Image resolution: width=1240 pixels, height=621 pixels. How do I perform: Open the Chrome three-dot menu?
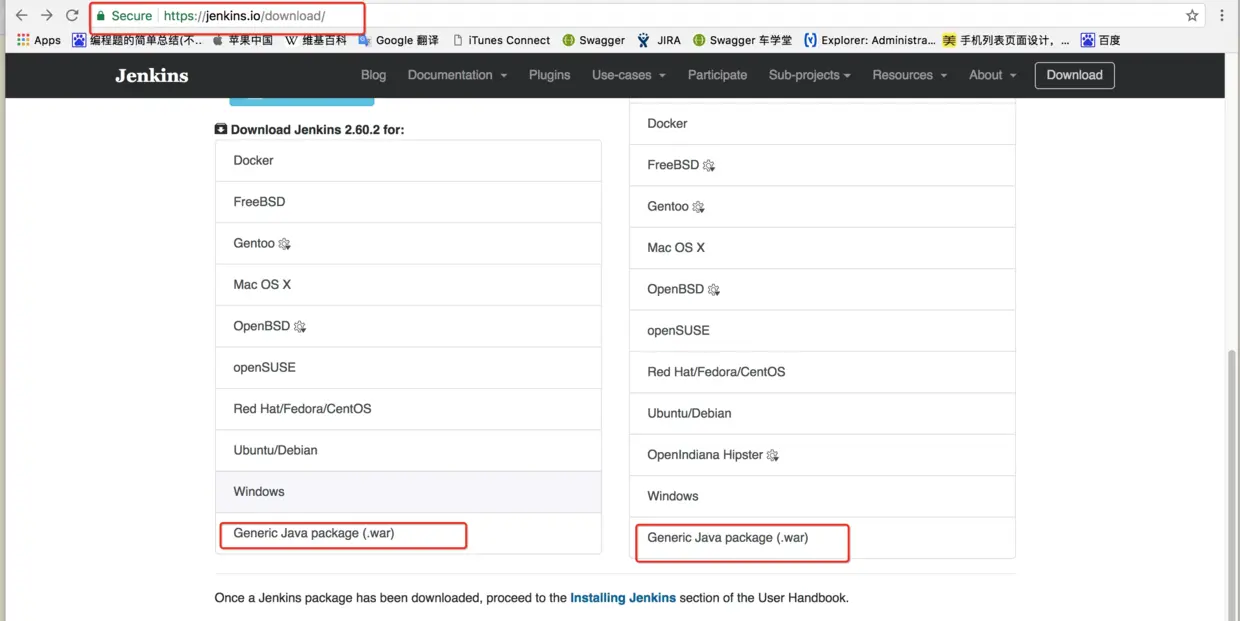(1222, 16)
